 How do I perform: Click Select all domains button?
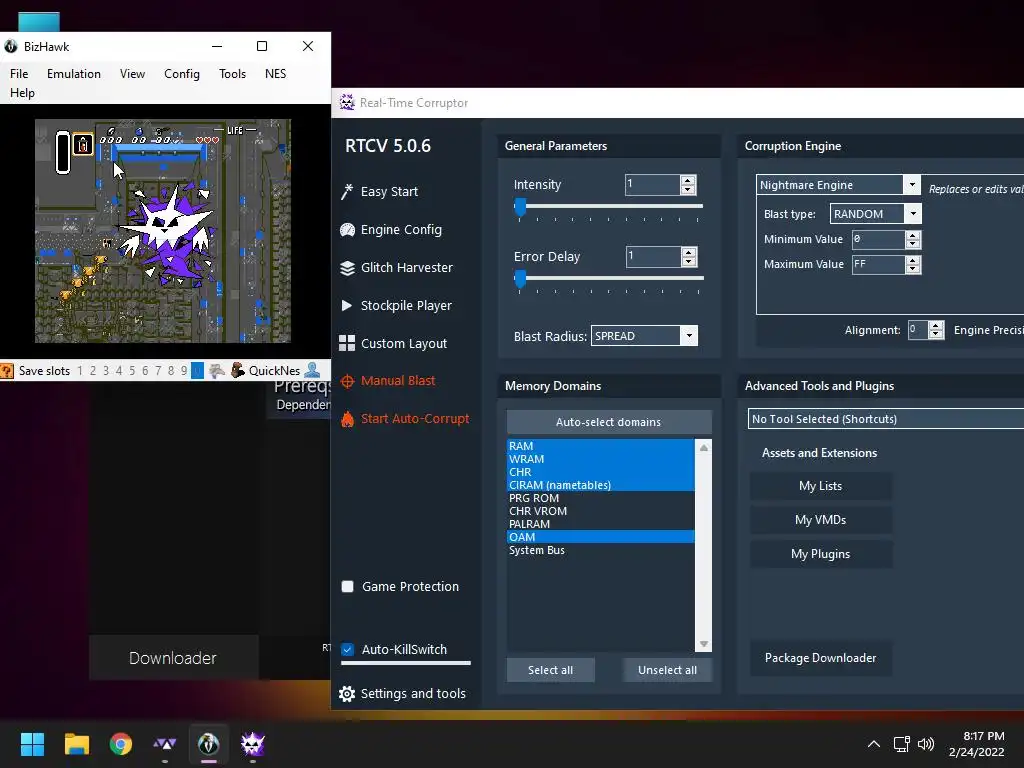[551, 670]
